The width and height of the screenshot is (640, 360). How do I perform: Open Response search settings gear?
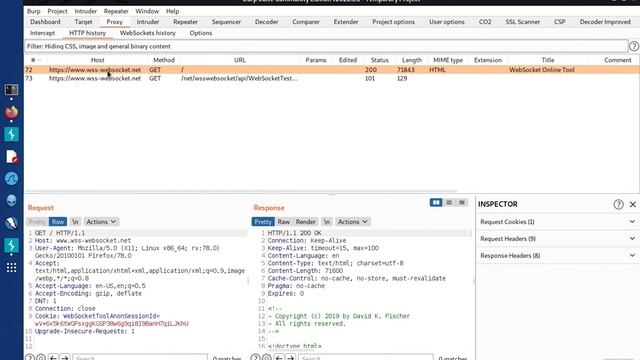pos(267,358)
